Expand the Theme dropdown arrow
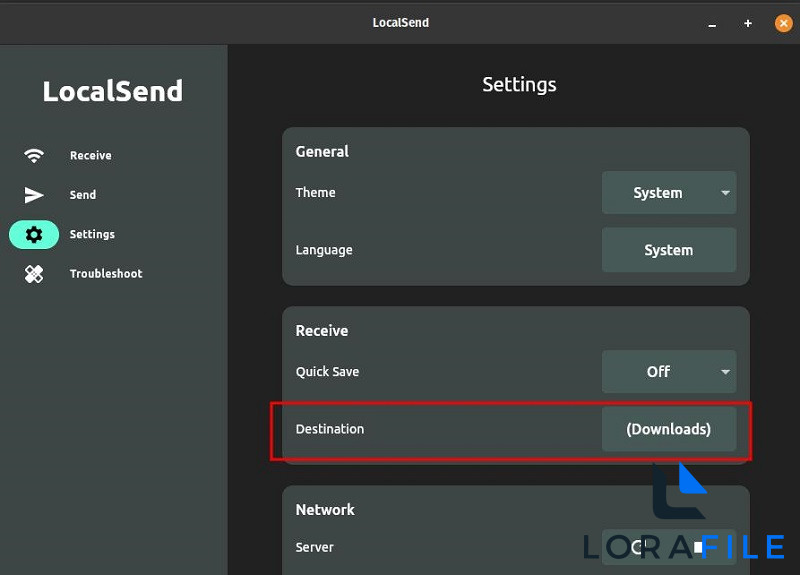This screenshot has height=575, width=800. (725, 193)
